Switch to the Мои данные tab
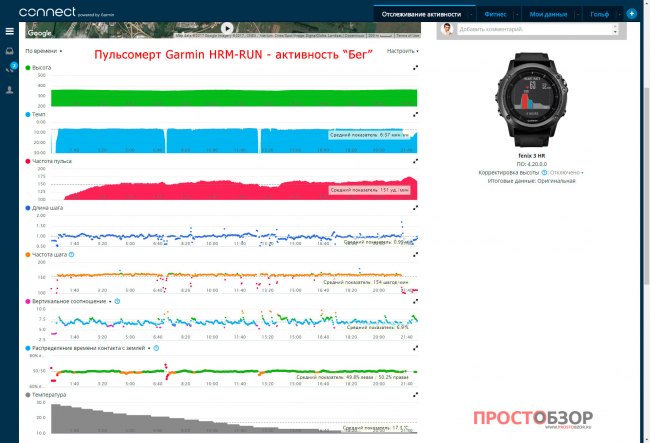 click(x=548, y=14)
